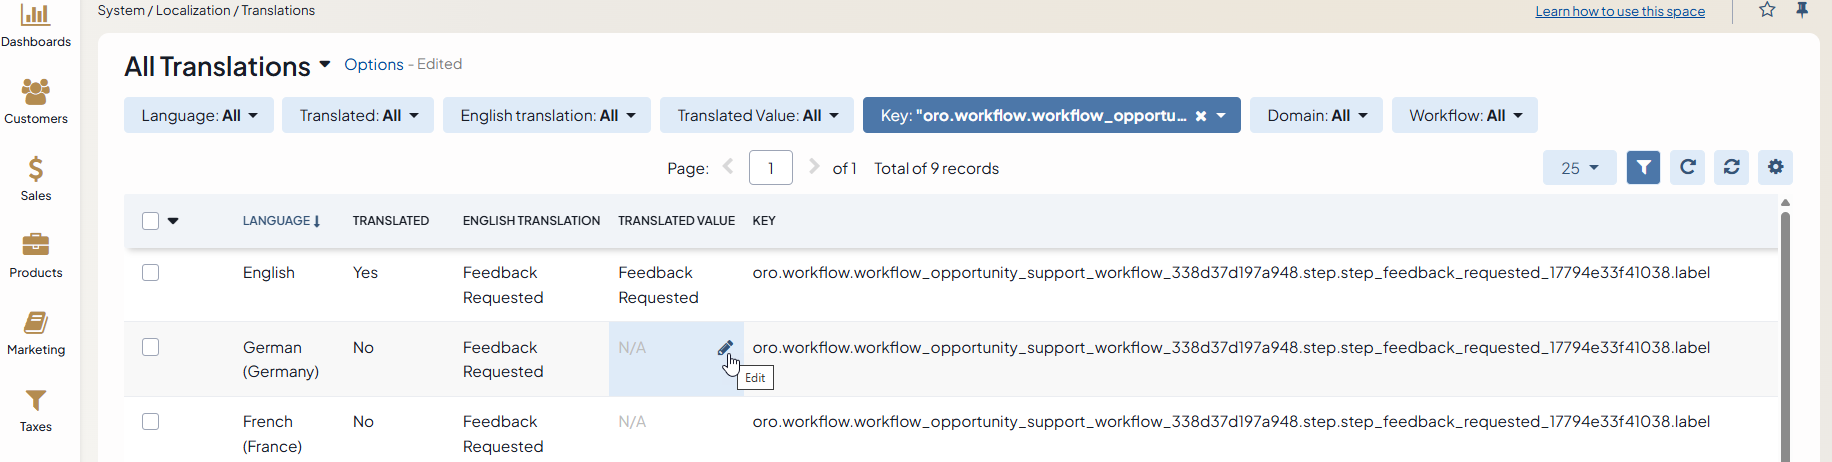The width and height of the screenshot is (1832, 462).
Task: Mark page as favorite with star icon
Action: (x=1767, y=10)
